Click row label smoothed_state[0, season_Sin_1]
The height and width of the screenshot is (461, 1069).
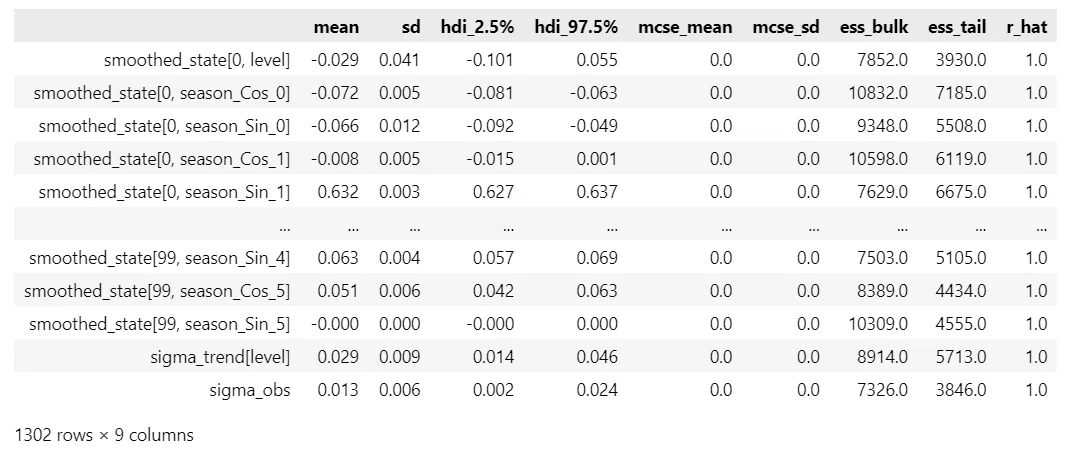point(164,192)
